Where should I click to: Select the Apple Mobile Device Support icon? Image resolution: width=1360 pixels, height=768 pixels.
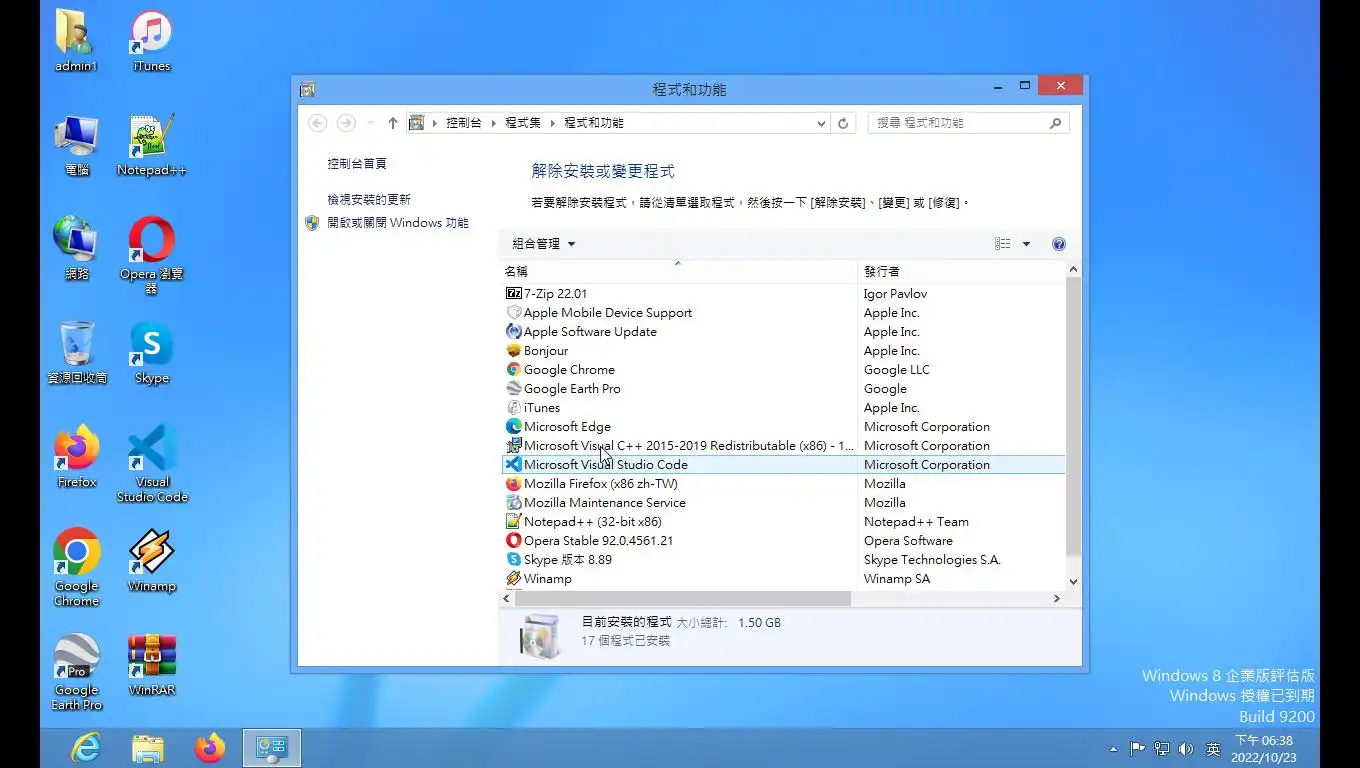coord(514,313)
